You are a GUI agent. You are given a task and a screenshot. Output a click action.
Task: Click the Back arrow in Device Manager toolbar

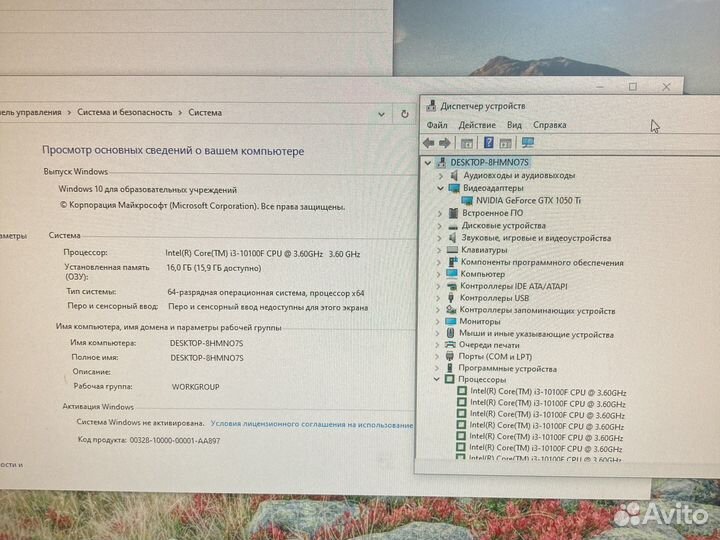tap(429, 143)
